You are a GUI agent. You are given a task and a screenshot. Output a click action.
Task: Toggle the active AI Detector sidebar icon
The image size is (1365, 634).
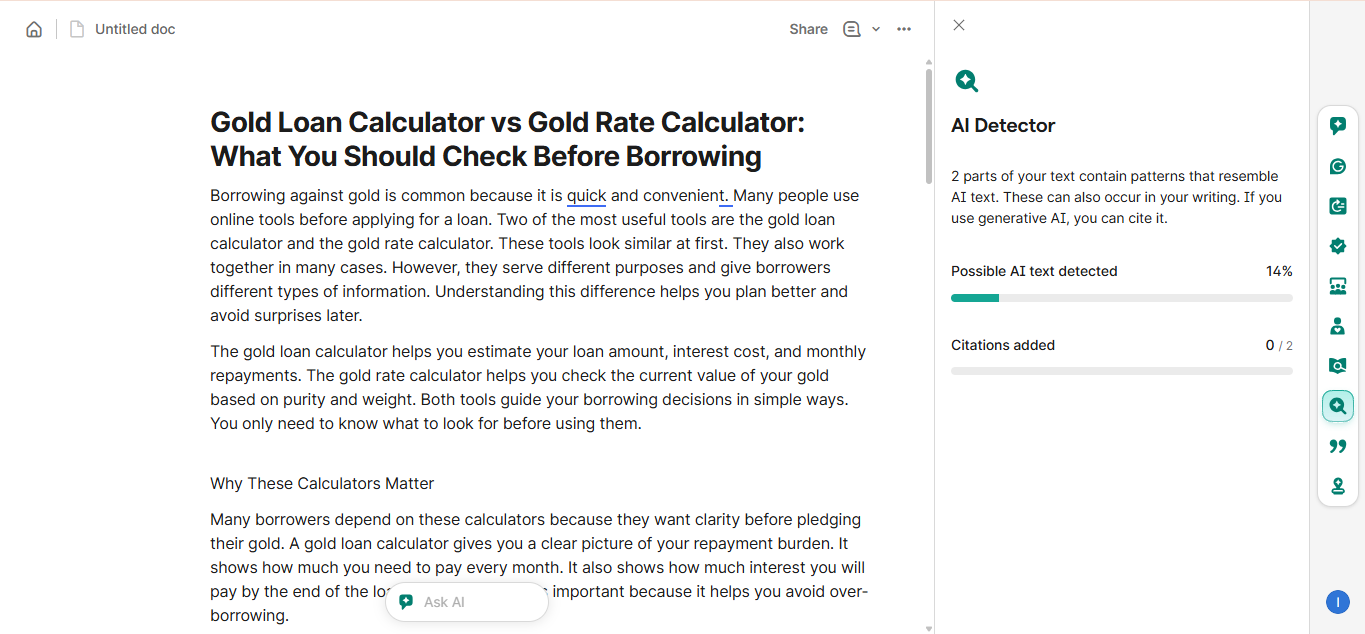pos(1338,406)
